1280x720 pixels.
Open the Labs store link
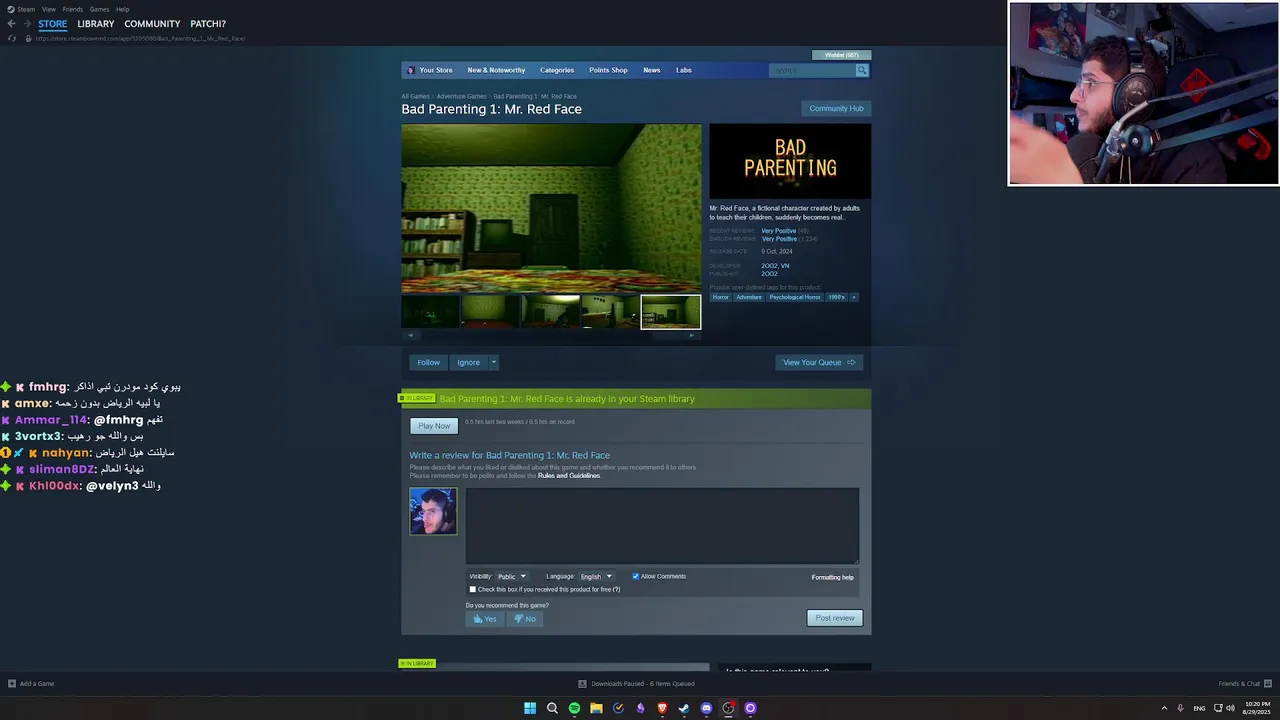684,70
